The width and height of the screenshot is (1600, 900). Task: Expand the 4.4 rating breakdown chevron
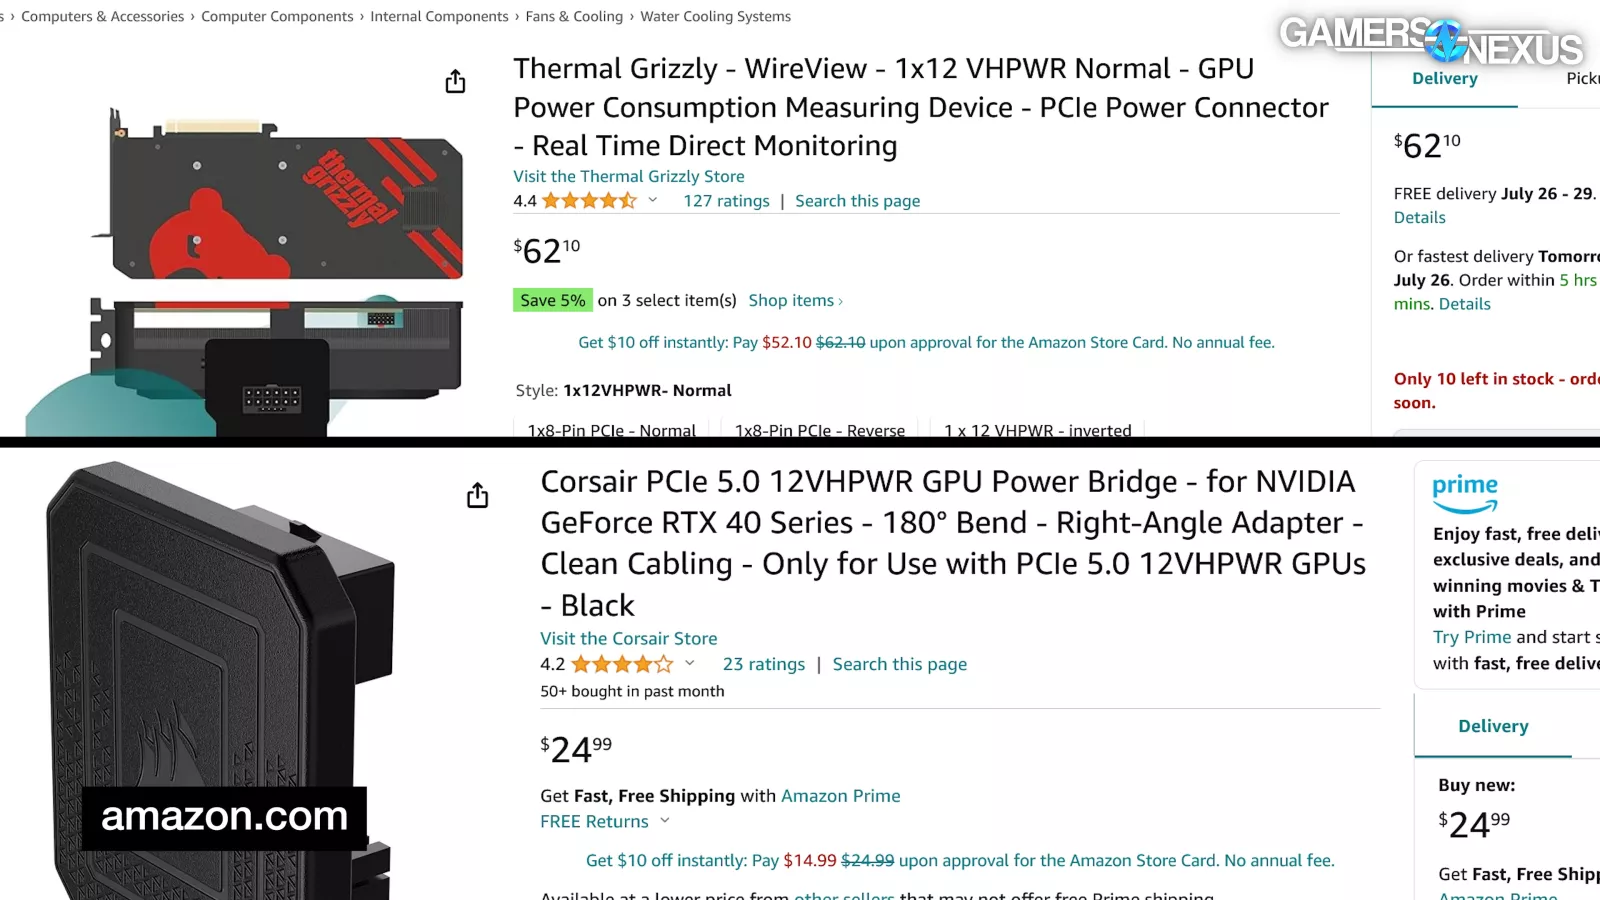[x=653, y=200]
